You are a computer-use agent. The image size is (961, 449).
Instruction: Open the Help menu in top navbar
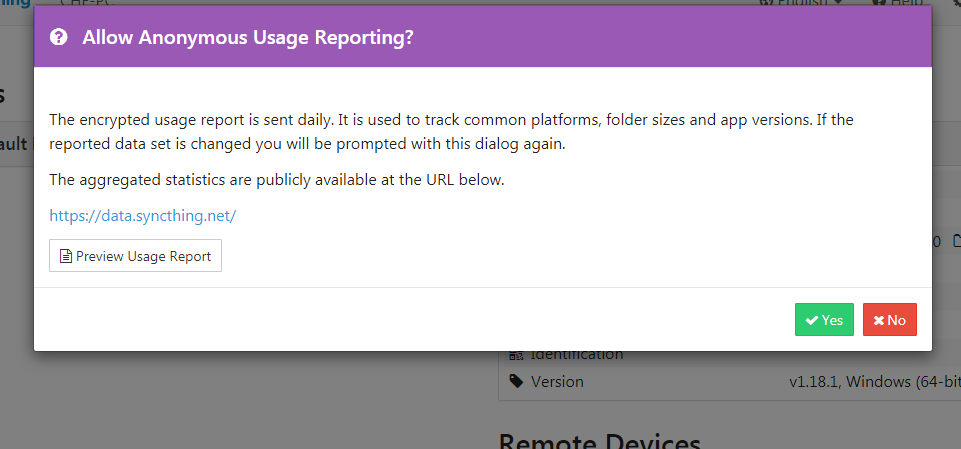(x=897, y=3)
